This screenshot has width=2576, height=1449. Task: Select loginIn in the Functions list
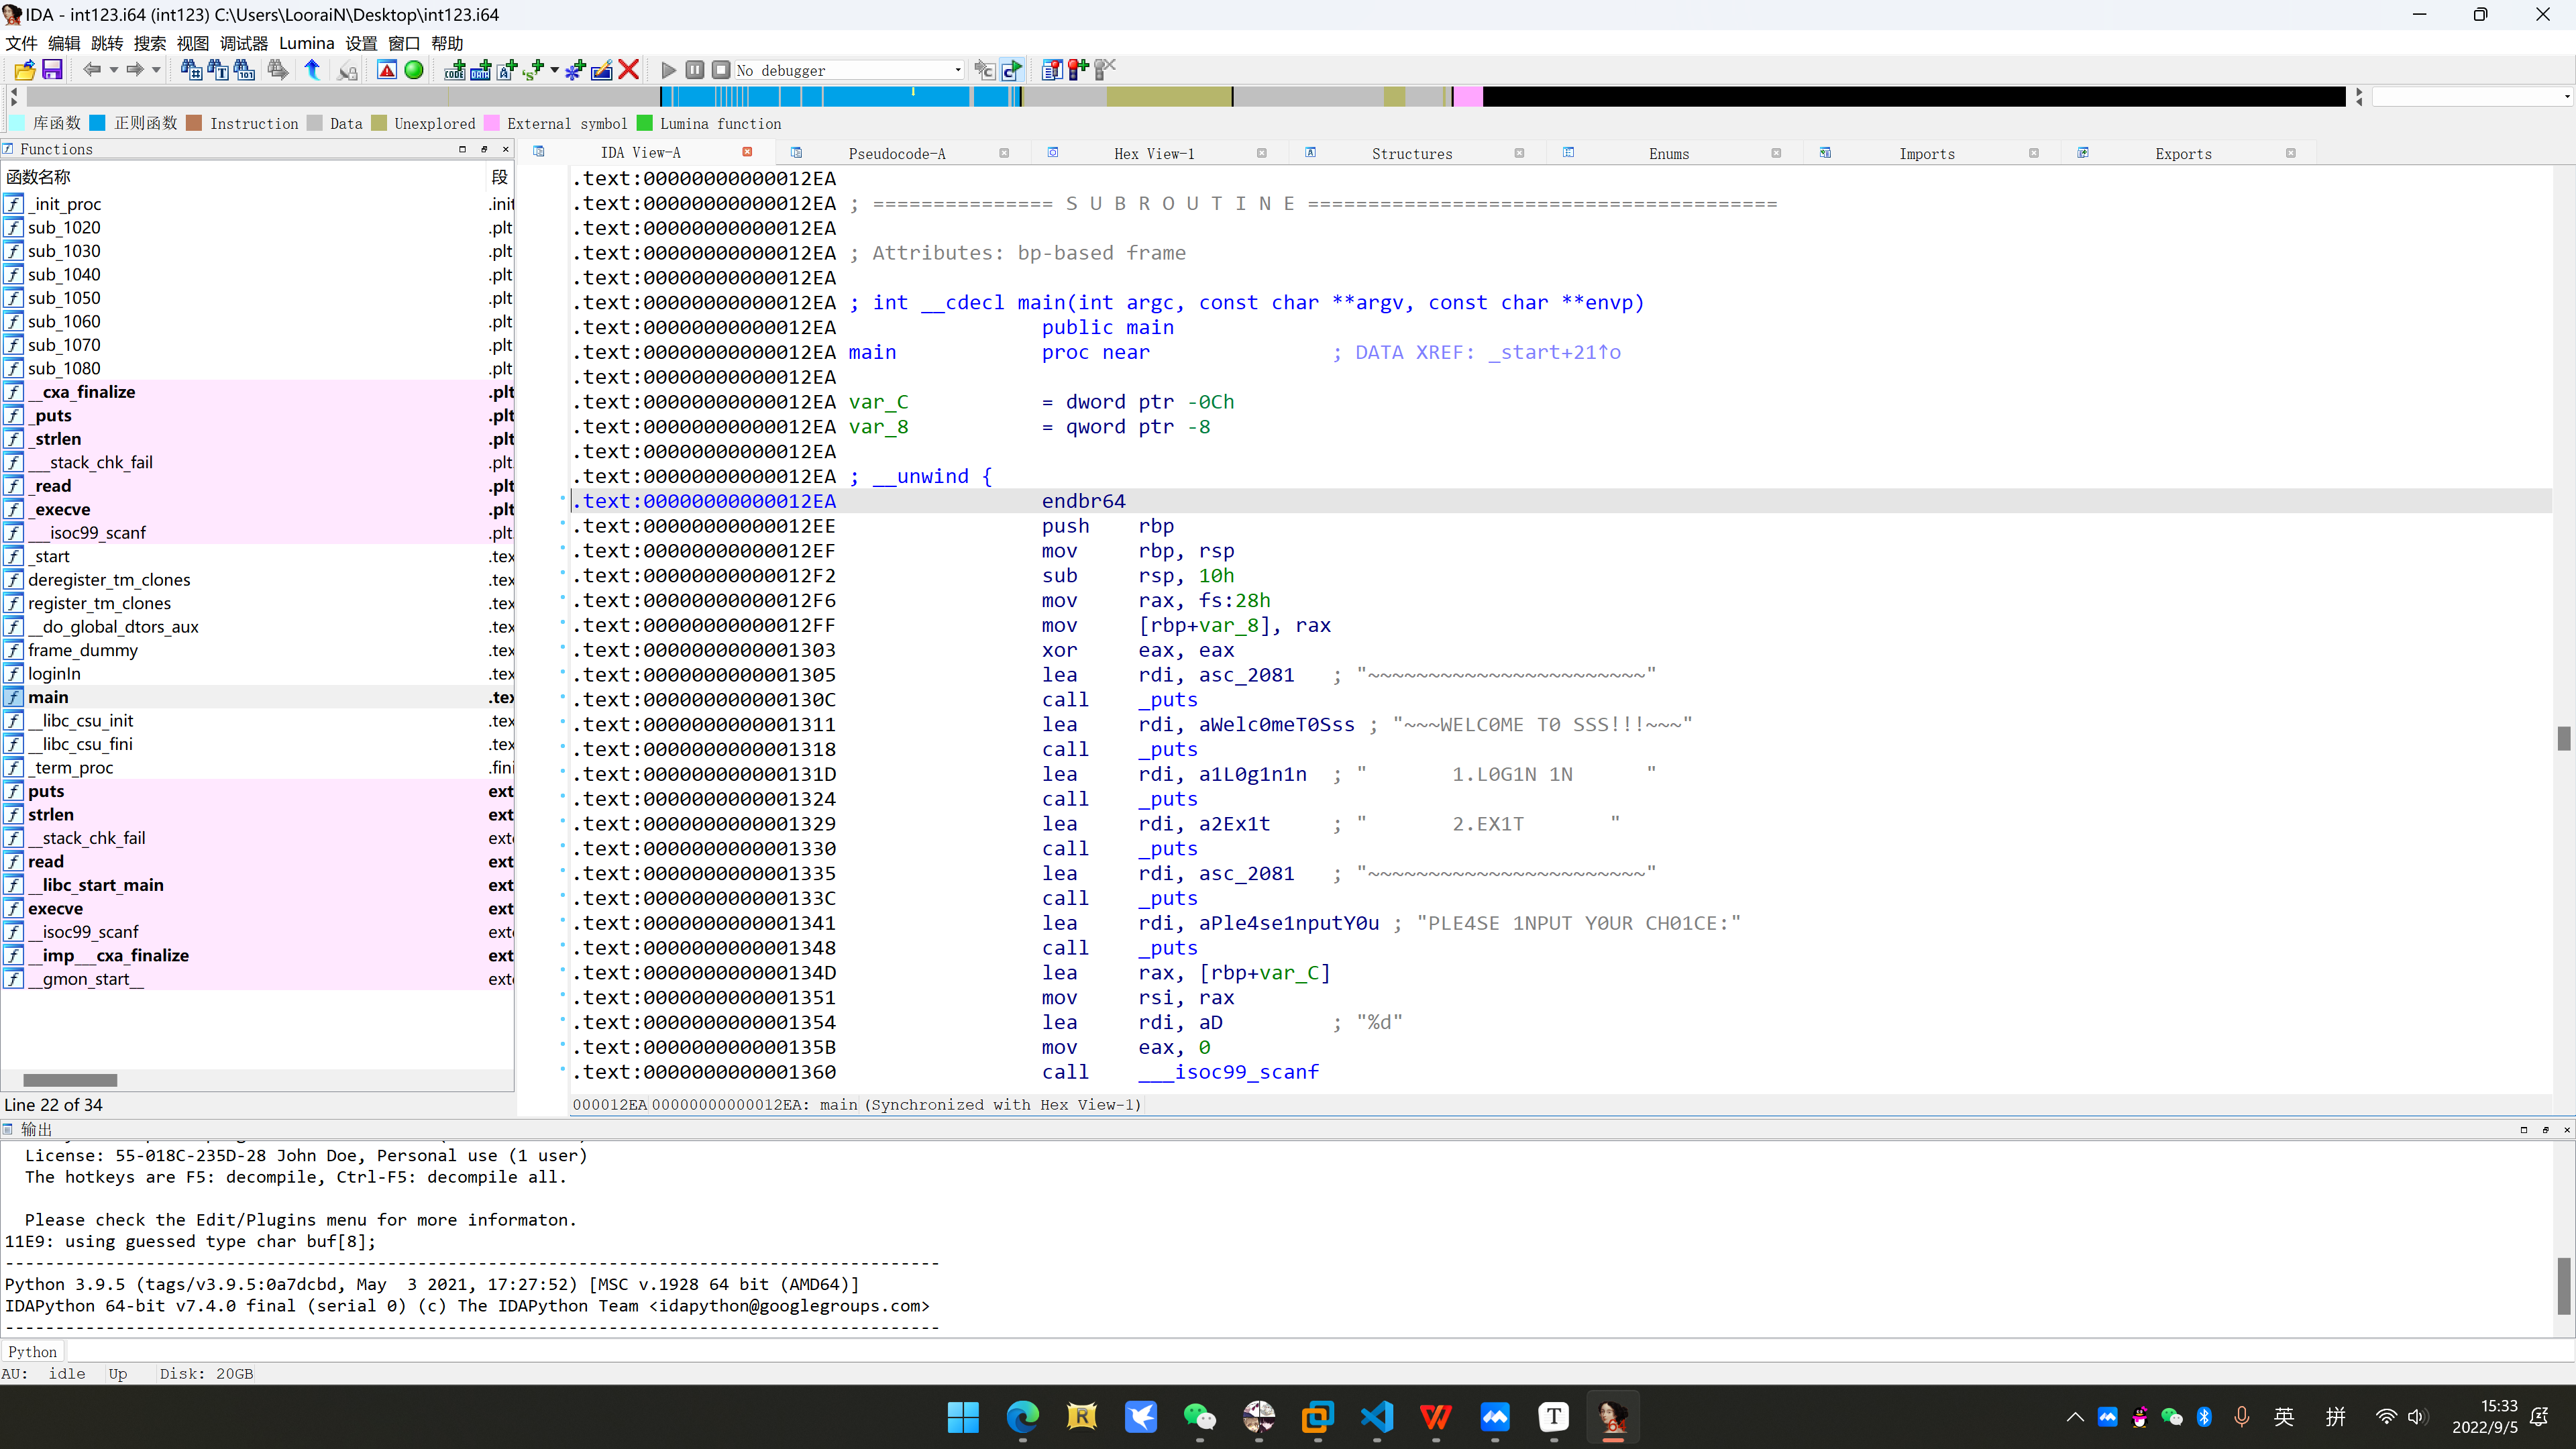258,673
